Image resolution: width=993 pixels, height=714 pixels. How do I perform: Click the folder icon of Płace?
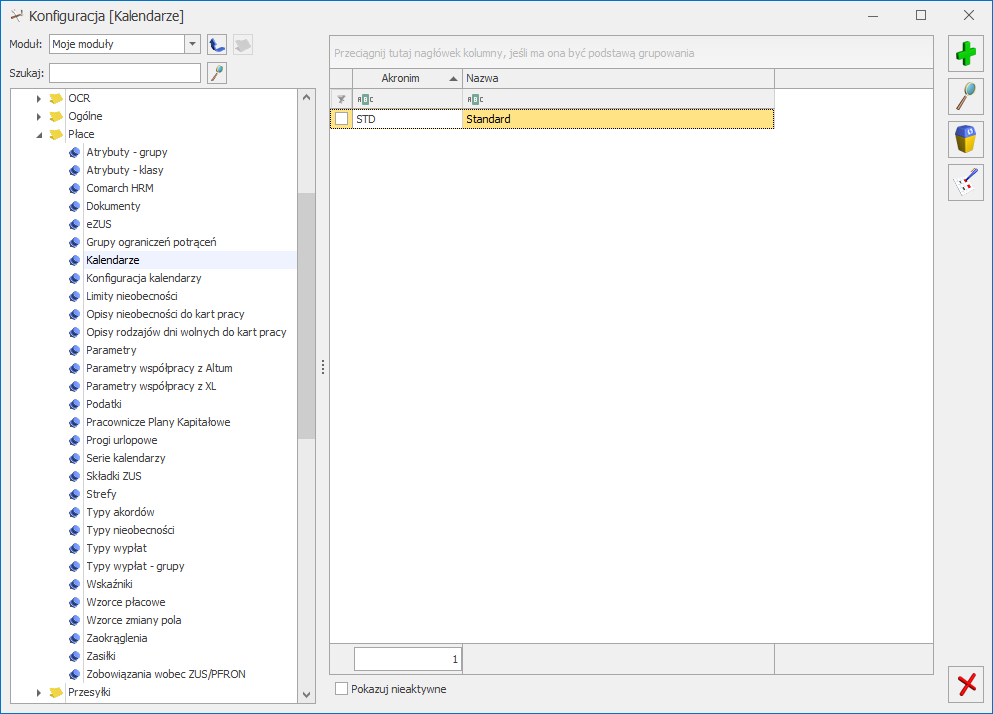tap(56, 134)
